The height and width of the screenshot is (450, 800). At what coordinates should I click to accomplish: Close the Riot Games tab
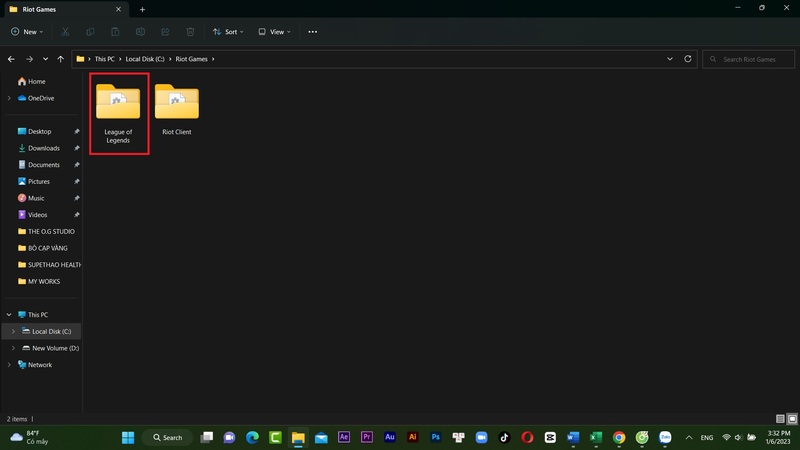(118, 9)
